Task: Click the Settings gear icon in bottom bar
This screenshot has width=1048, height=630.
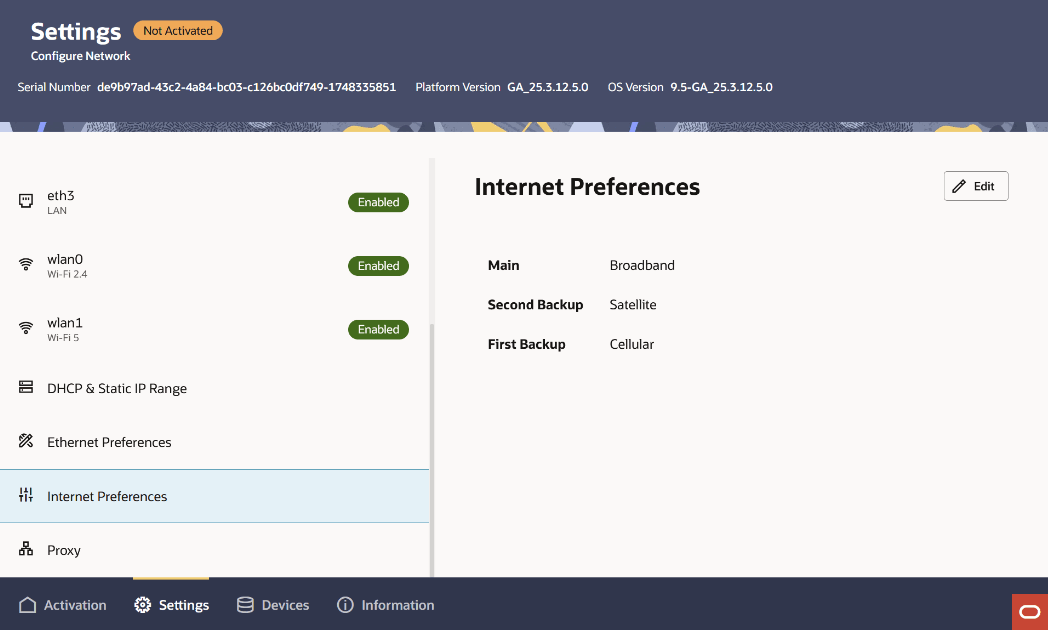Action: 141,604
